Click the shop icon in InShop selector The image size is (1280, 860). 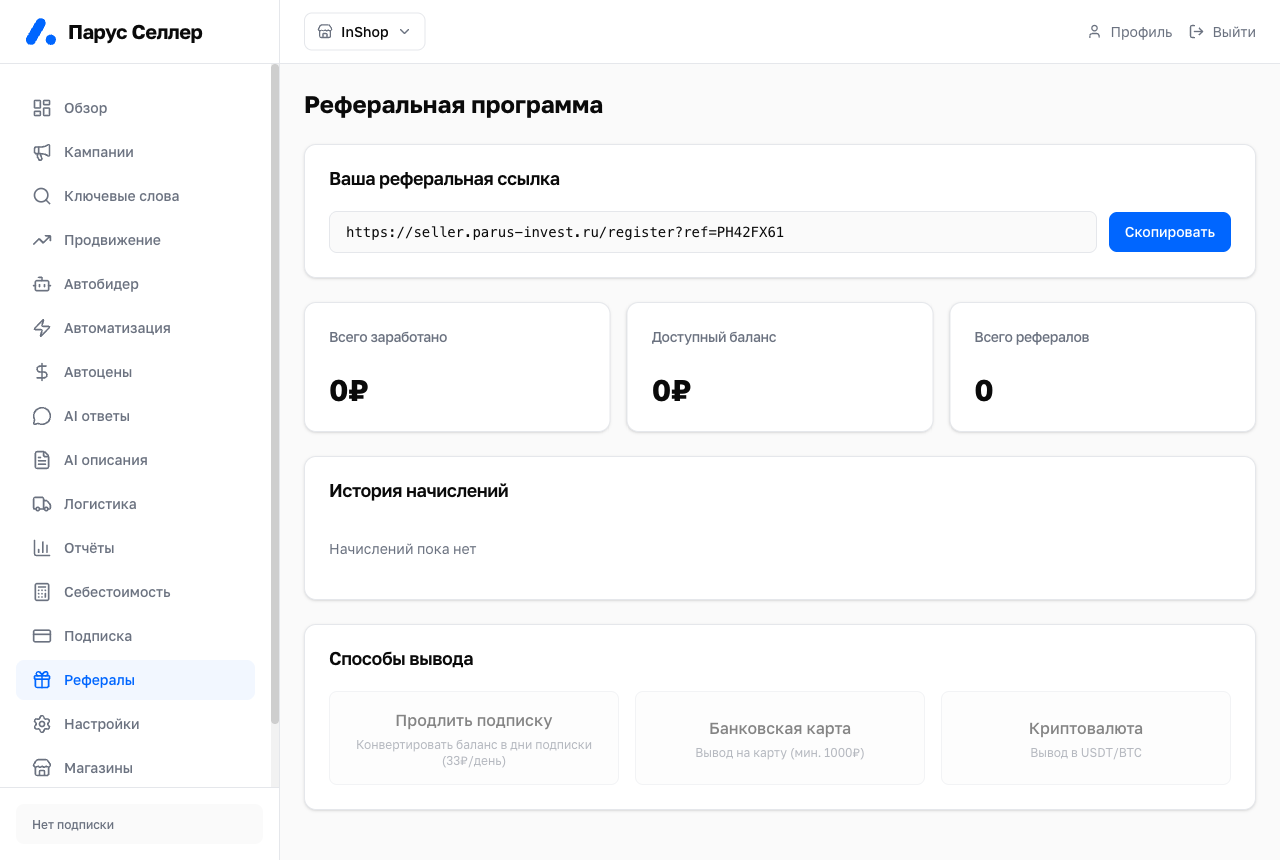tap(325, 32)
